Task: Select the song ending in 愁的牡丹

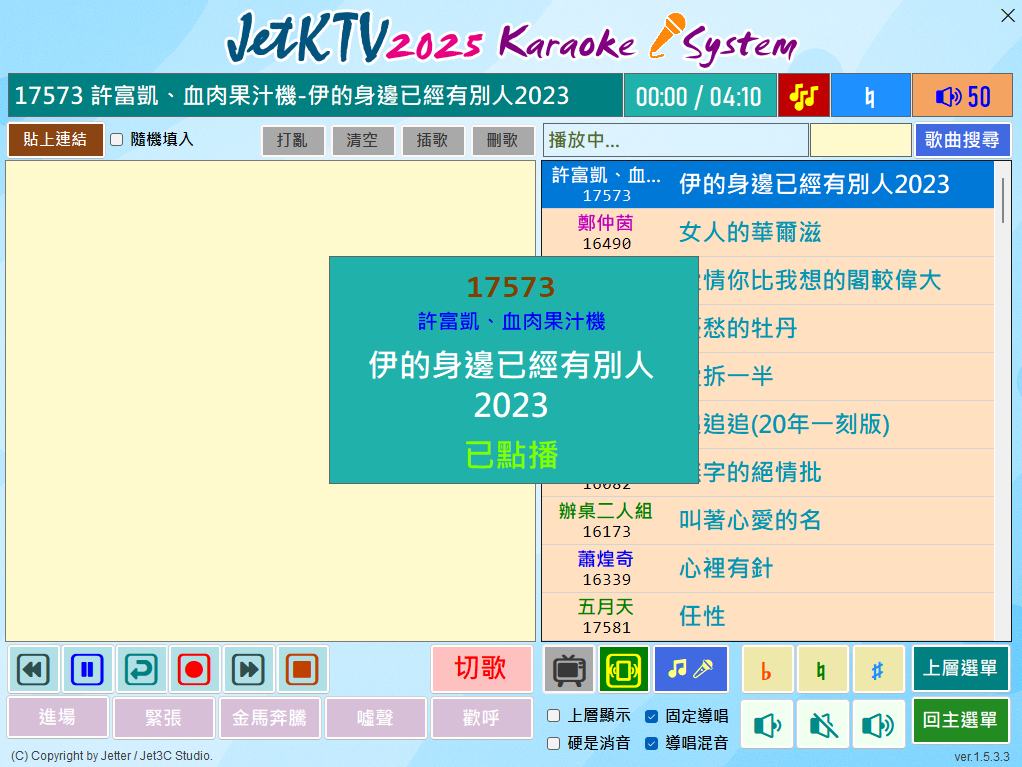Action: pos(846,328)
